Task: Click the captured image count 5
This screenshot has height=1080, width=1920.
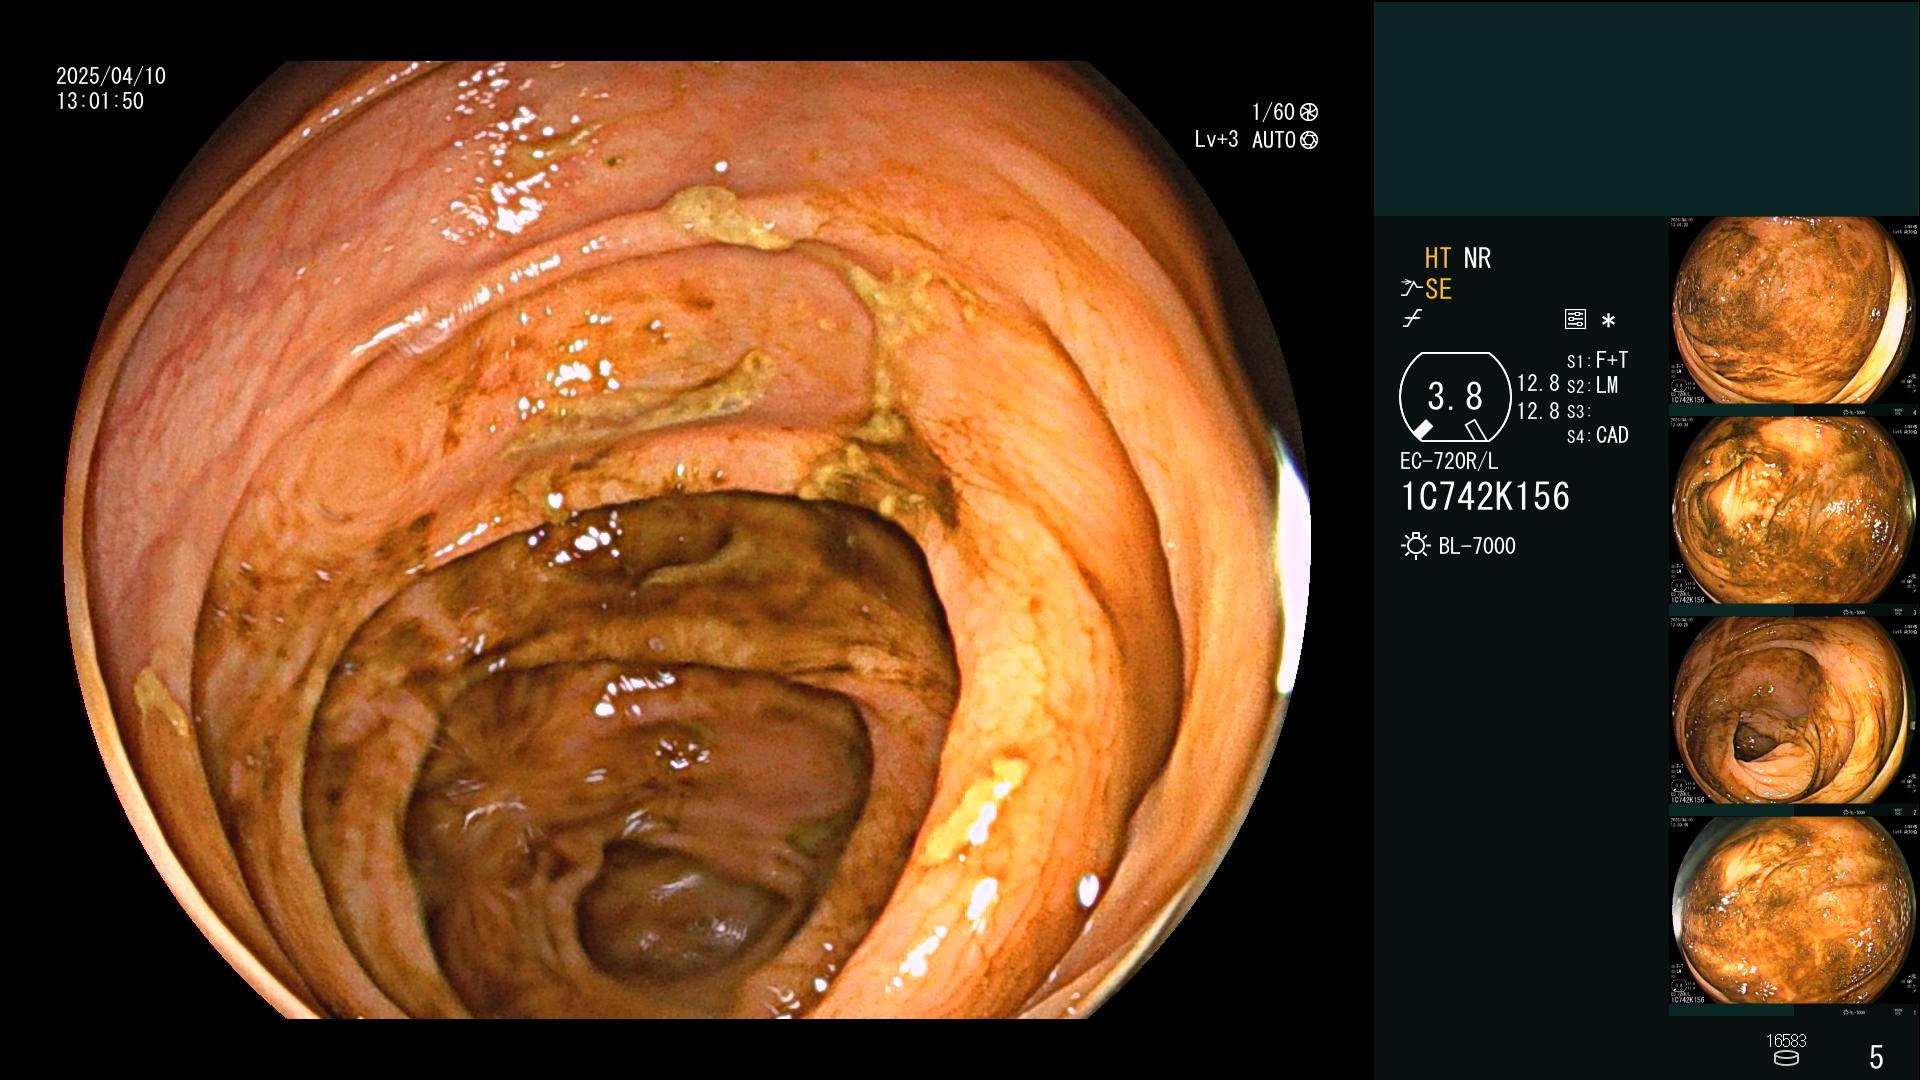Action: click(x=1876, y=1056)
